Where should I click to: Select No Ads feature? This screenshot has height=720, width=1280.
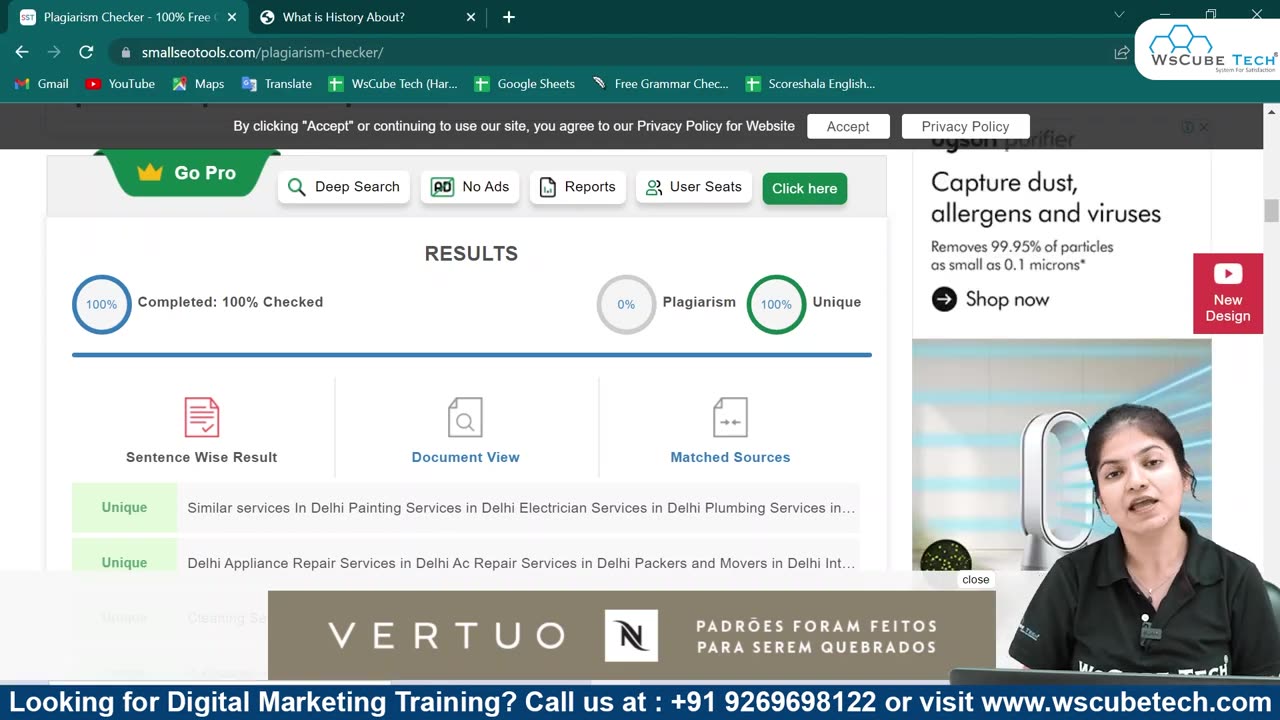click(x=470, y=187)
